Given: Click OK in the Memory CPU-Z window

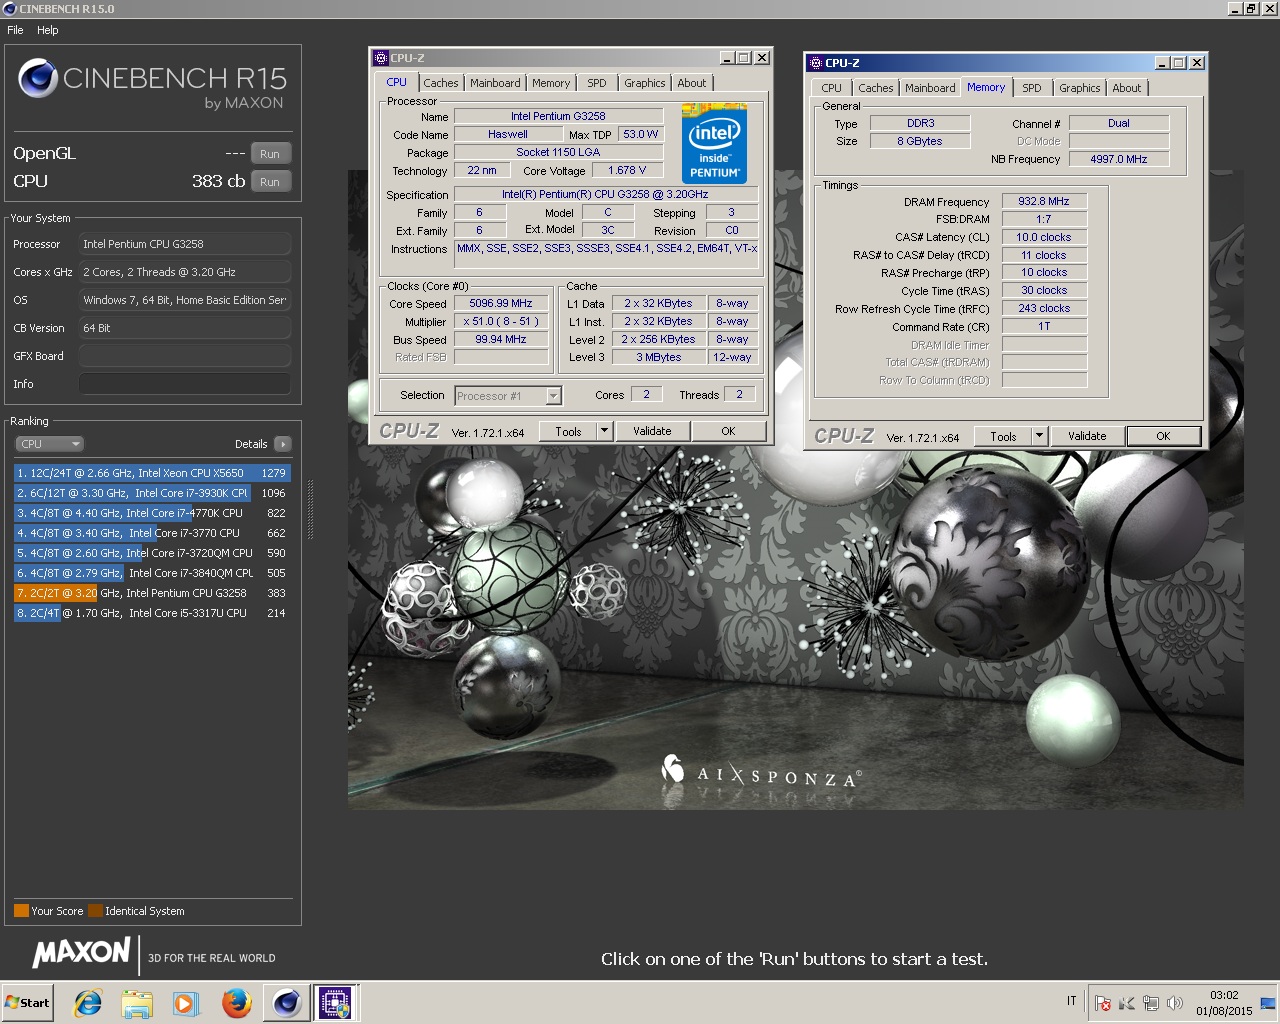Looking at the screenshot, I should (x=1163, y=436).
